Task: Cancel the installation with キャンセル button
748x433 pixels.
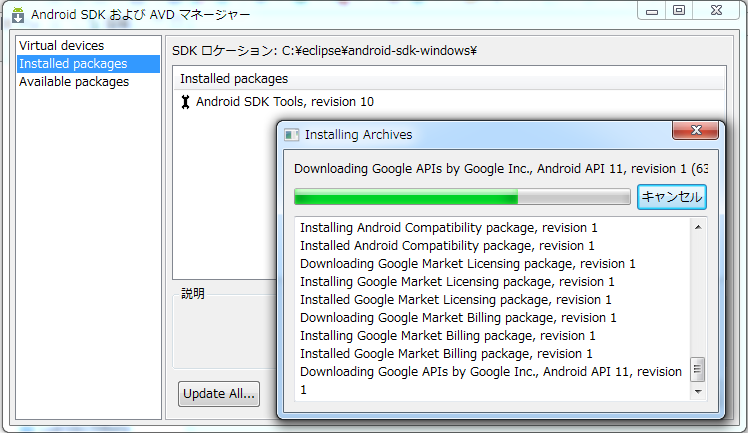Action: coord(672,197)
